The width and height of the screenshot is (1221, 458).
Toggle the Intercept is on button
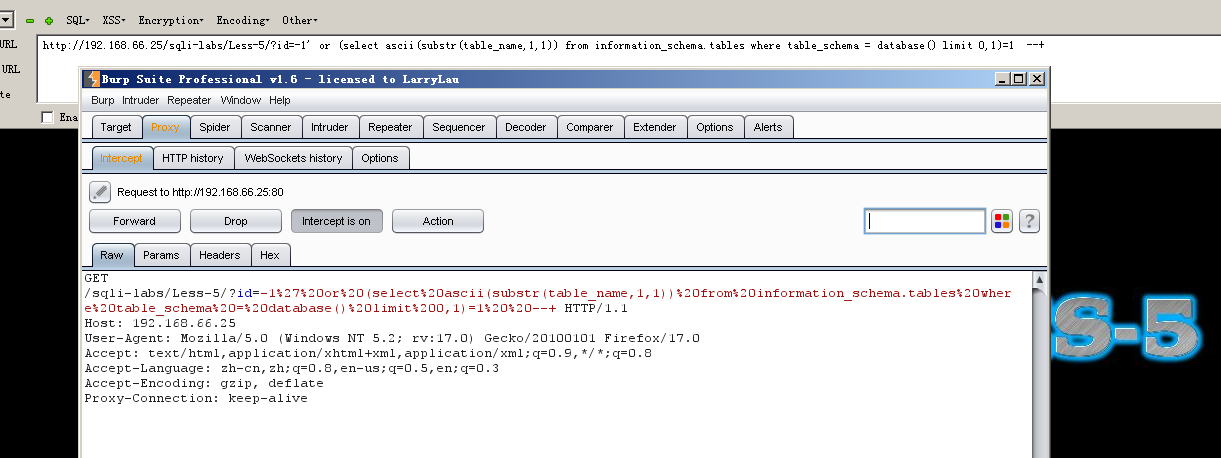[x=336, y=221]
